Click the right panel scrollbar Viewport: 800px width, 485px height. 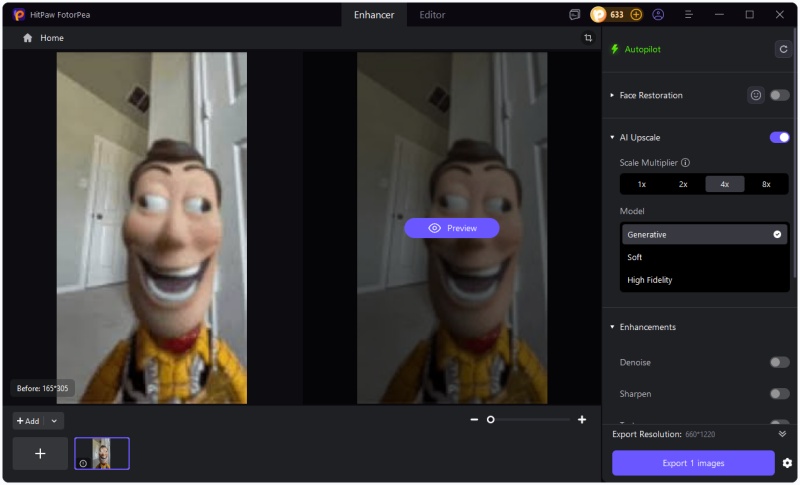794,153
